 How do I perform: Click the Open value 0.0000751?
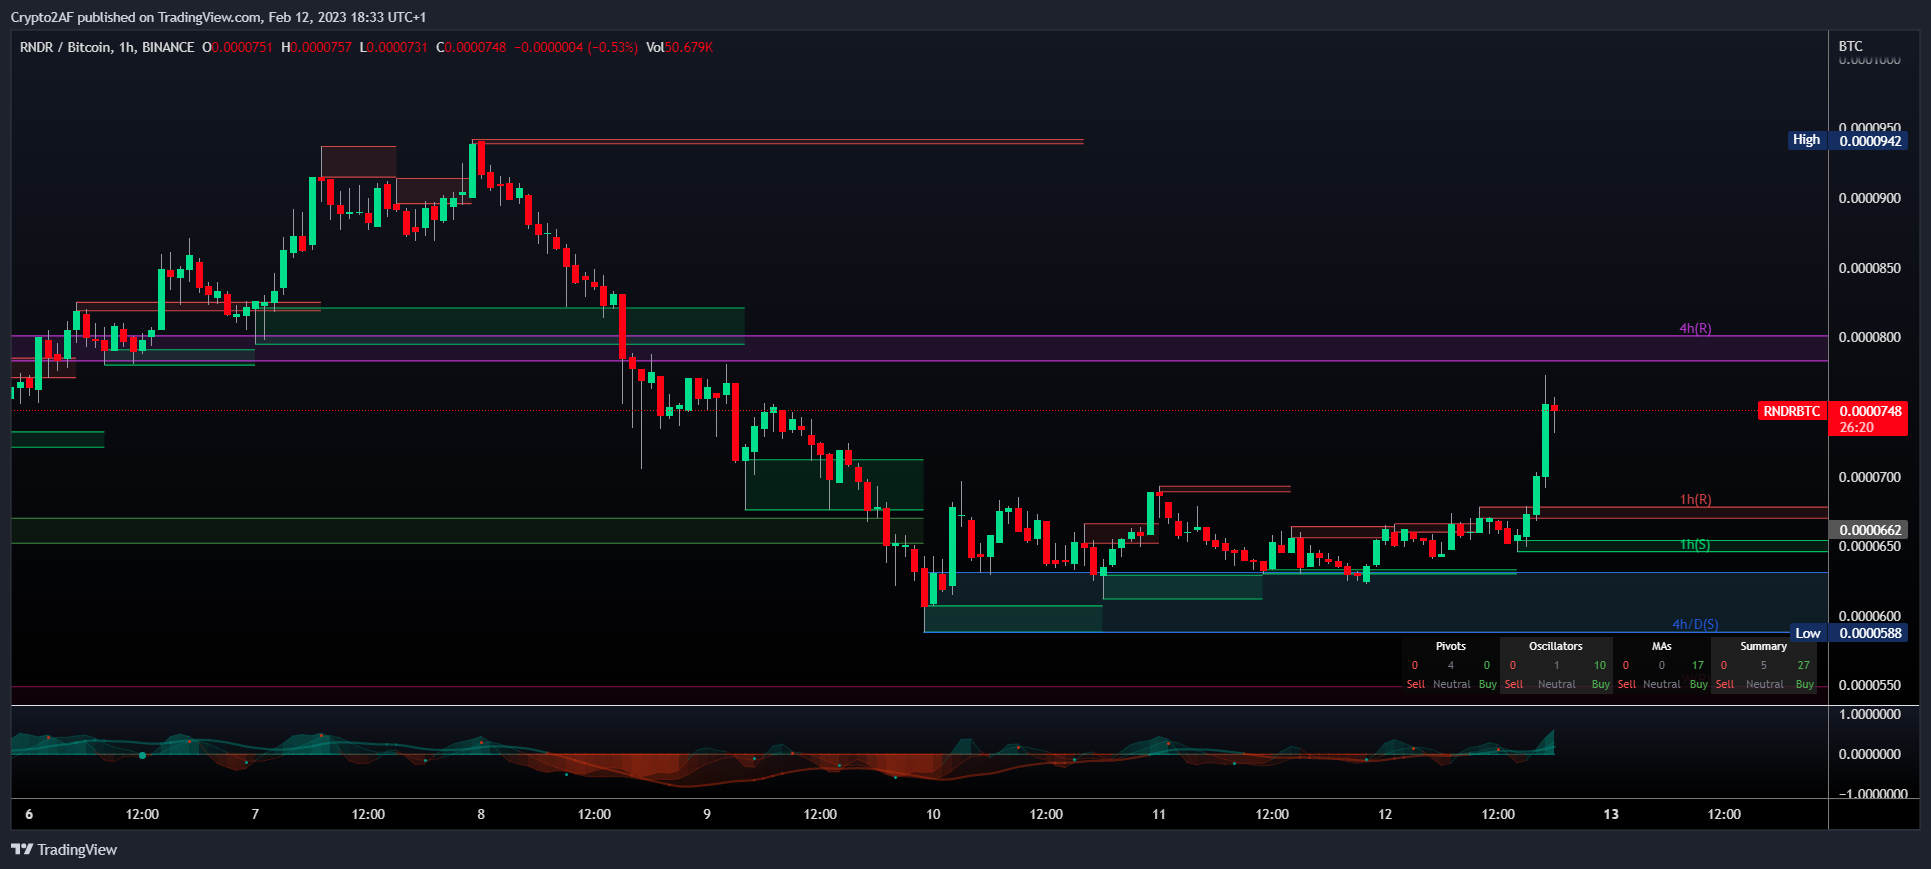click(242, 47)
